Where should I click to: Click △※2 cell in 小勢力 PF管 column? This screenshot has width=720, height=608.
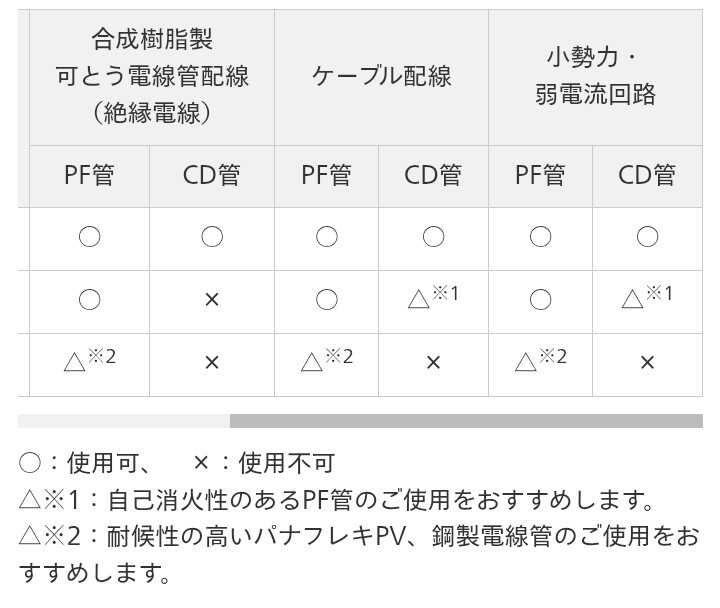pos(540,360)
